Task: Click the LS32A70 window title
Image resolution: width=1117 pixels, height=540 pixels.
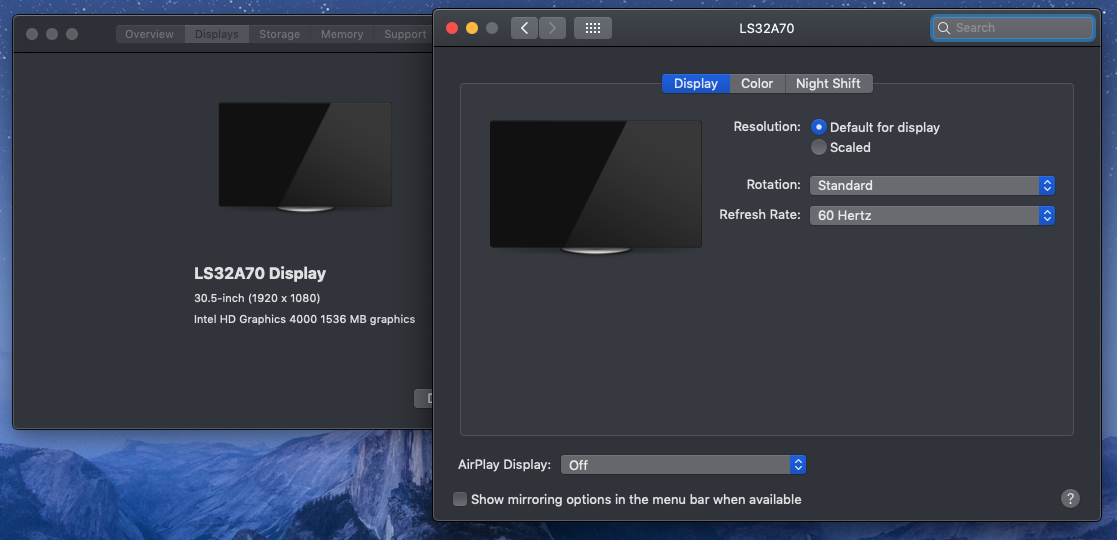Action: pyautogui.click(x=767, y=28)
